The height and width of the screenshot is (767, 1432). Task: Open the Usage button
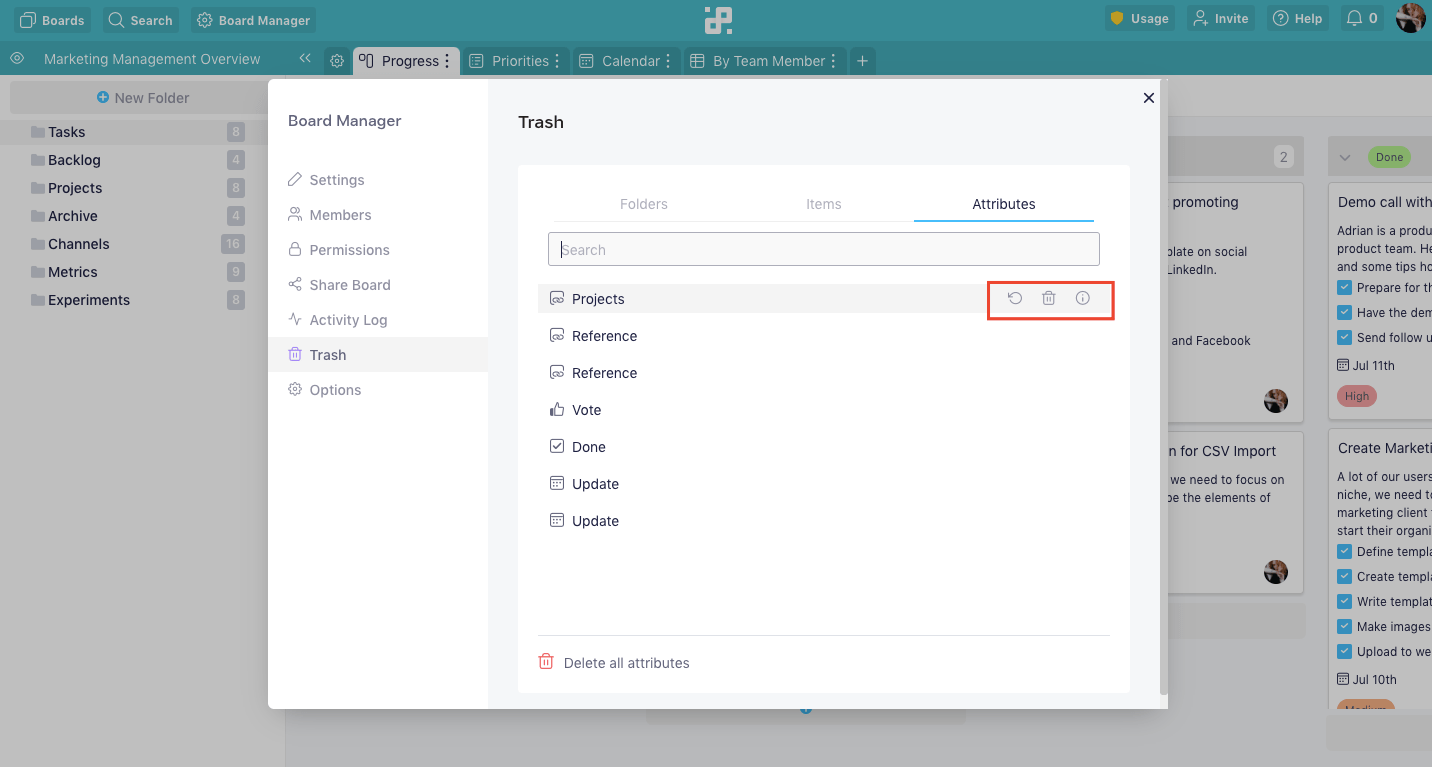(1139, 19)
